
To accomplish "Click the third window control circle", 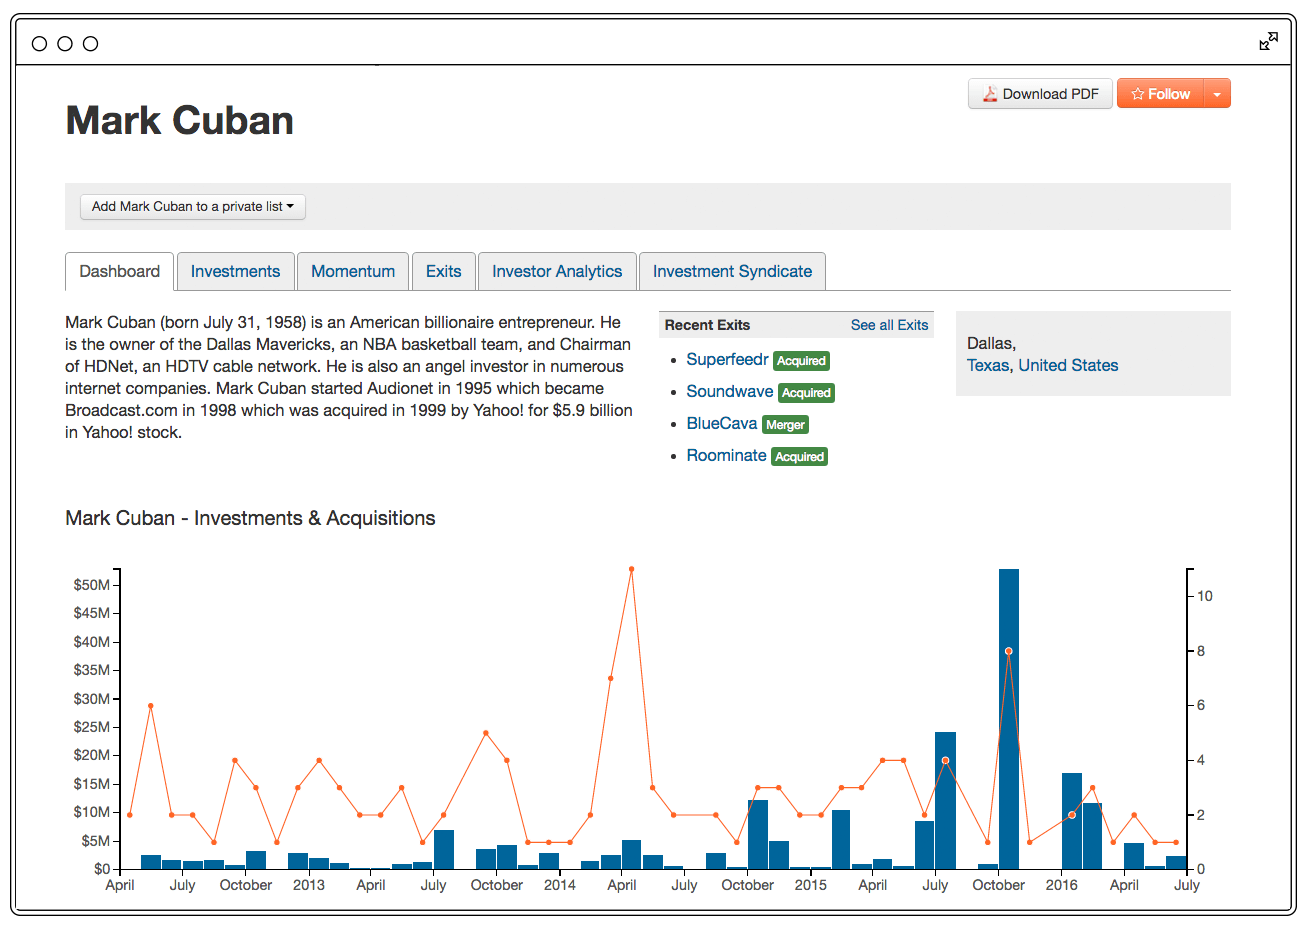I will 90,43.
